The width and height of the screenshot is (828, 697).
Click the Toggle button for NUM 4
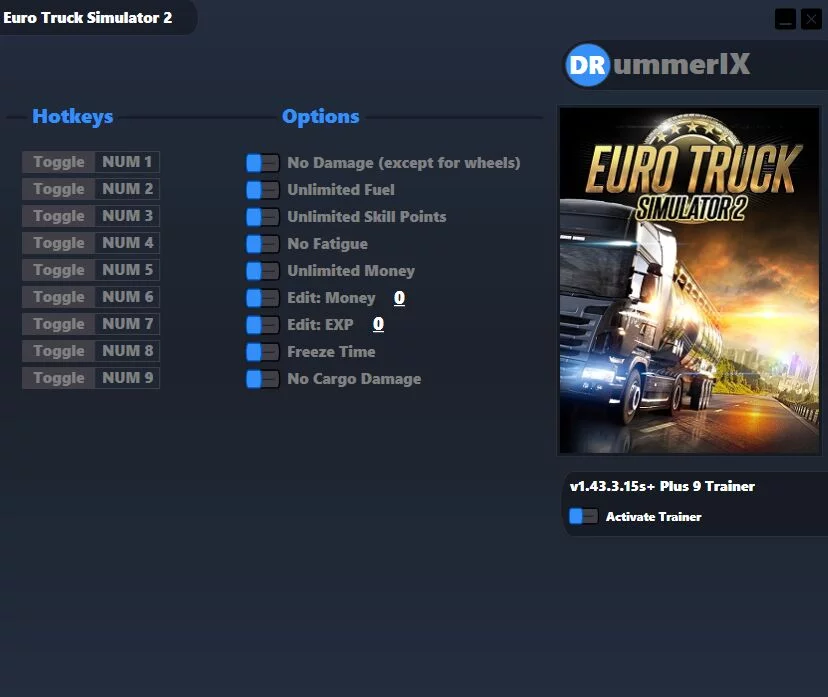[x=59, y=243]
